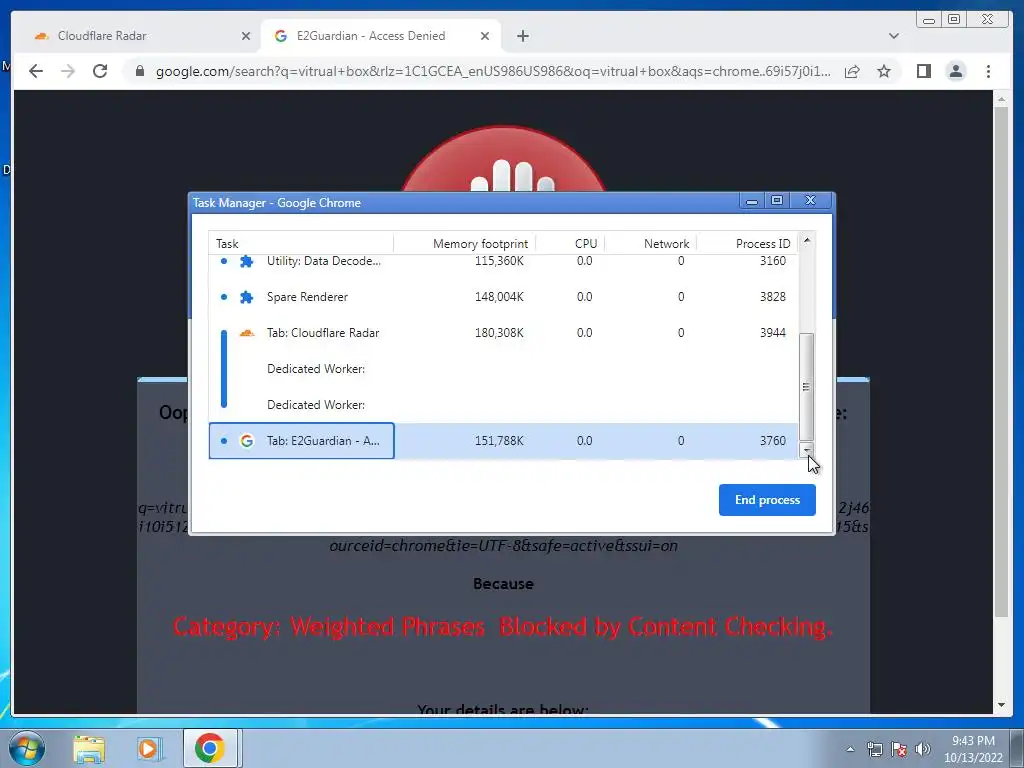Click process ID 3828
Screen dimensions: 1024x768
click(x=773, y=296)
